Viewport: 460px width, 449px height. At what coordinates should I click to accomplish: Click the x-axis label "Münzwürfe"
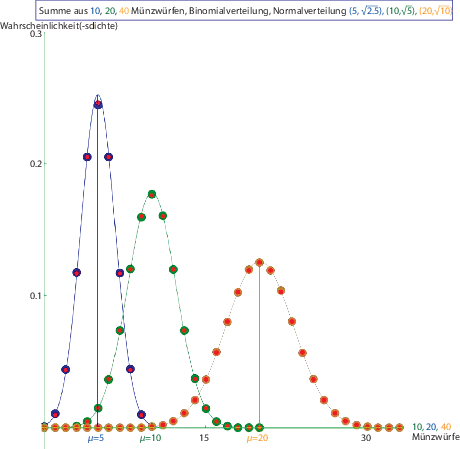pos(436,437)
